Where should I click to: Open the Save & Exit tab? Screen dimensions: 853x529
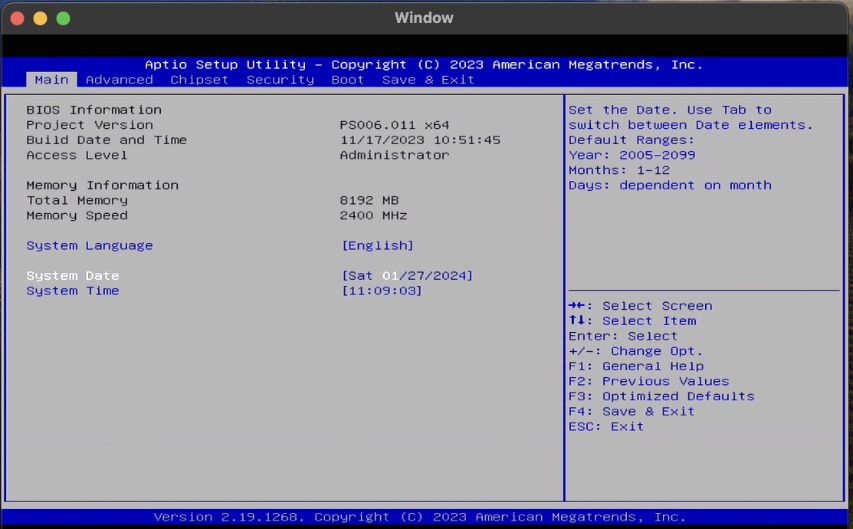pyautogui.click(x=428, y=80)
